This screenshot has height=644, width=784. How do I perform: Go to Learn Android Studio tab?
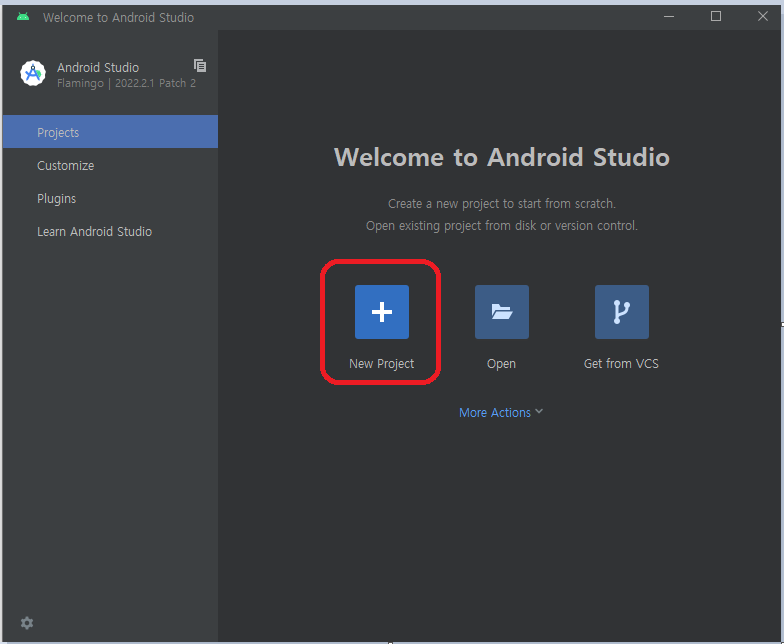point(110,232)
